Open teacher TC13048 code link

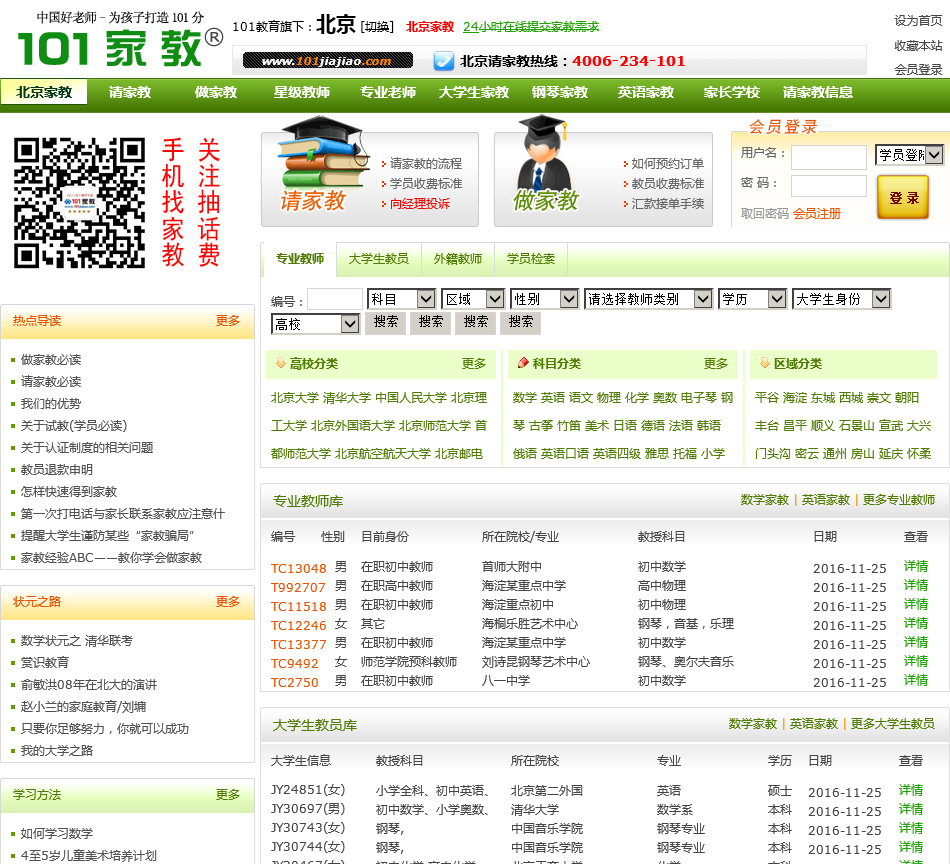[x=298, y=568]
